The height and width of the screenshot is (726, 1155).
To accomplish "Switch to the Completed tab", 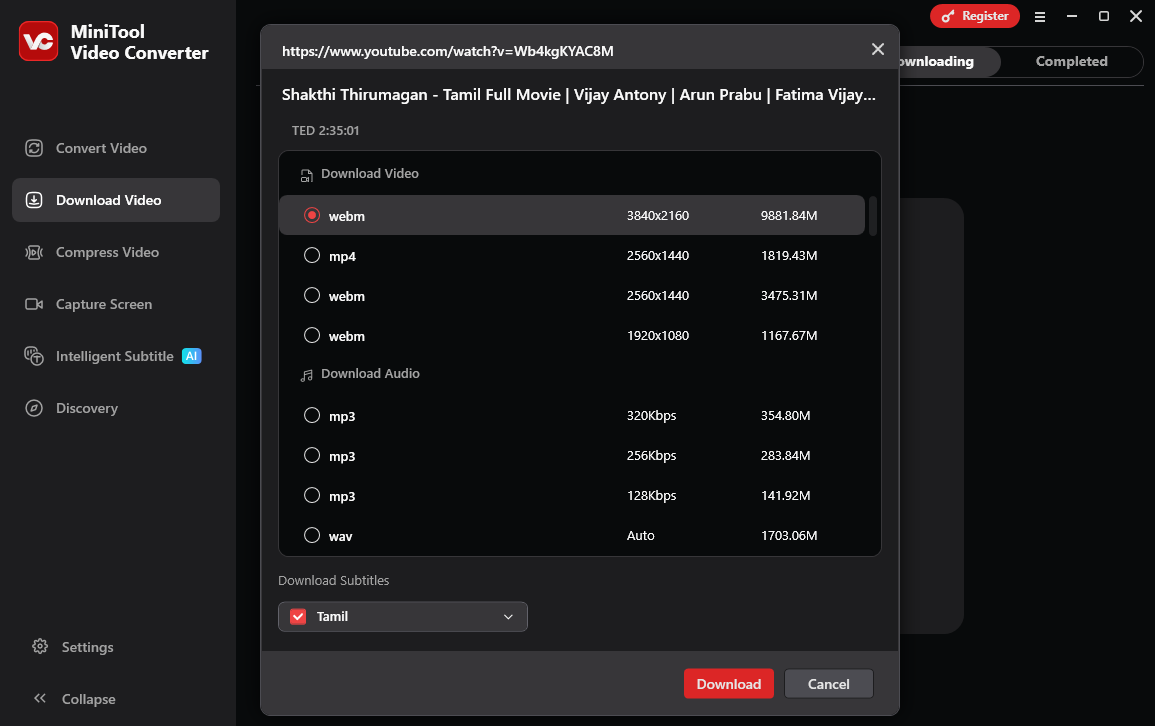I will (x=1071, y=61).
